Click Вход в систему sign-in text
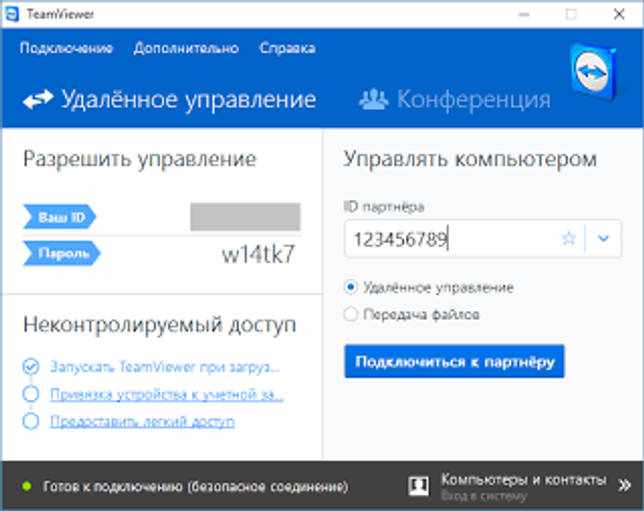The width and height of the screenshot is (644, 511). click(x=484, y=496)
